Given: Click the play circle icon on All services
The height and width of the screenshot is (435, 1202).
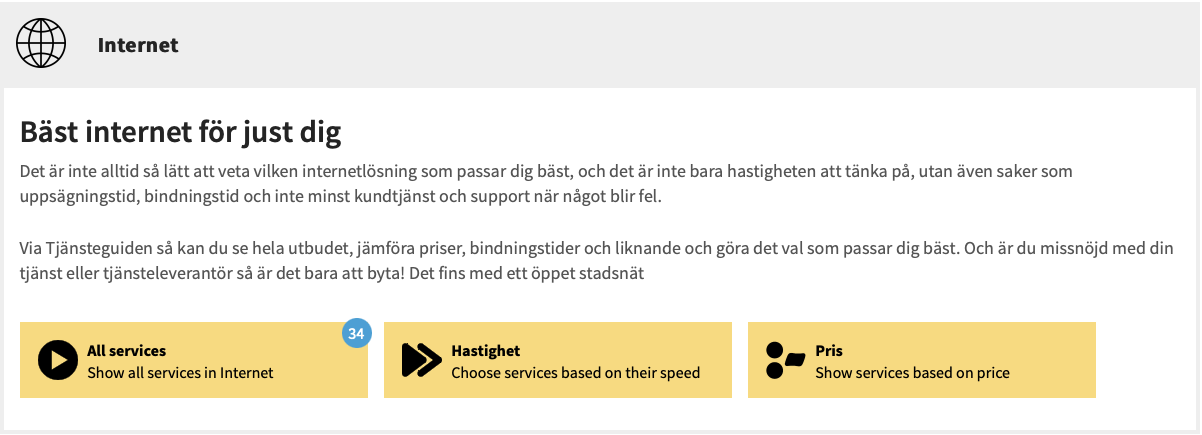Looking at the screenshot, I should 58,360.
